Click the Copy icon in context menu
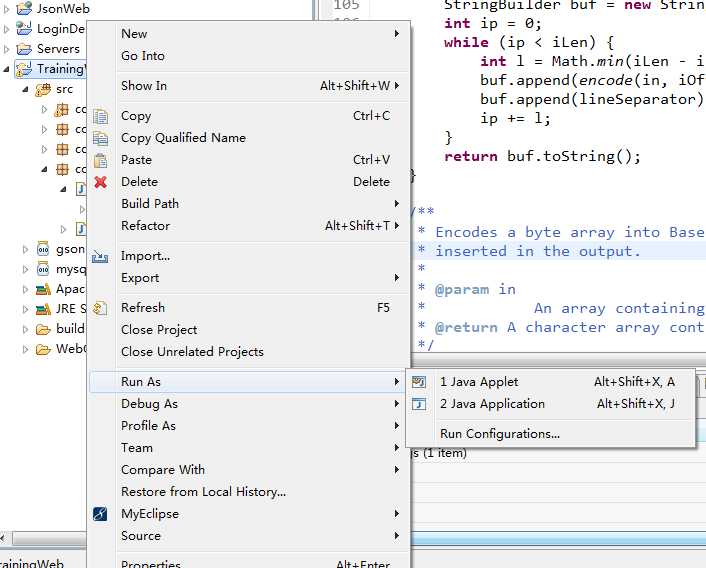Image resolution: width=706 pixels, height=568 pixels. [x=100, y=116]
